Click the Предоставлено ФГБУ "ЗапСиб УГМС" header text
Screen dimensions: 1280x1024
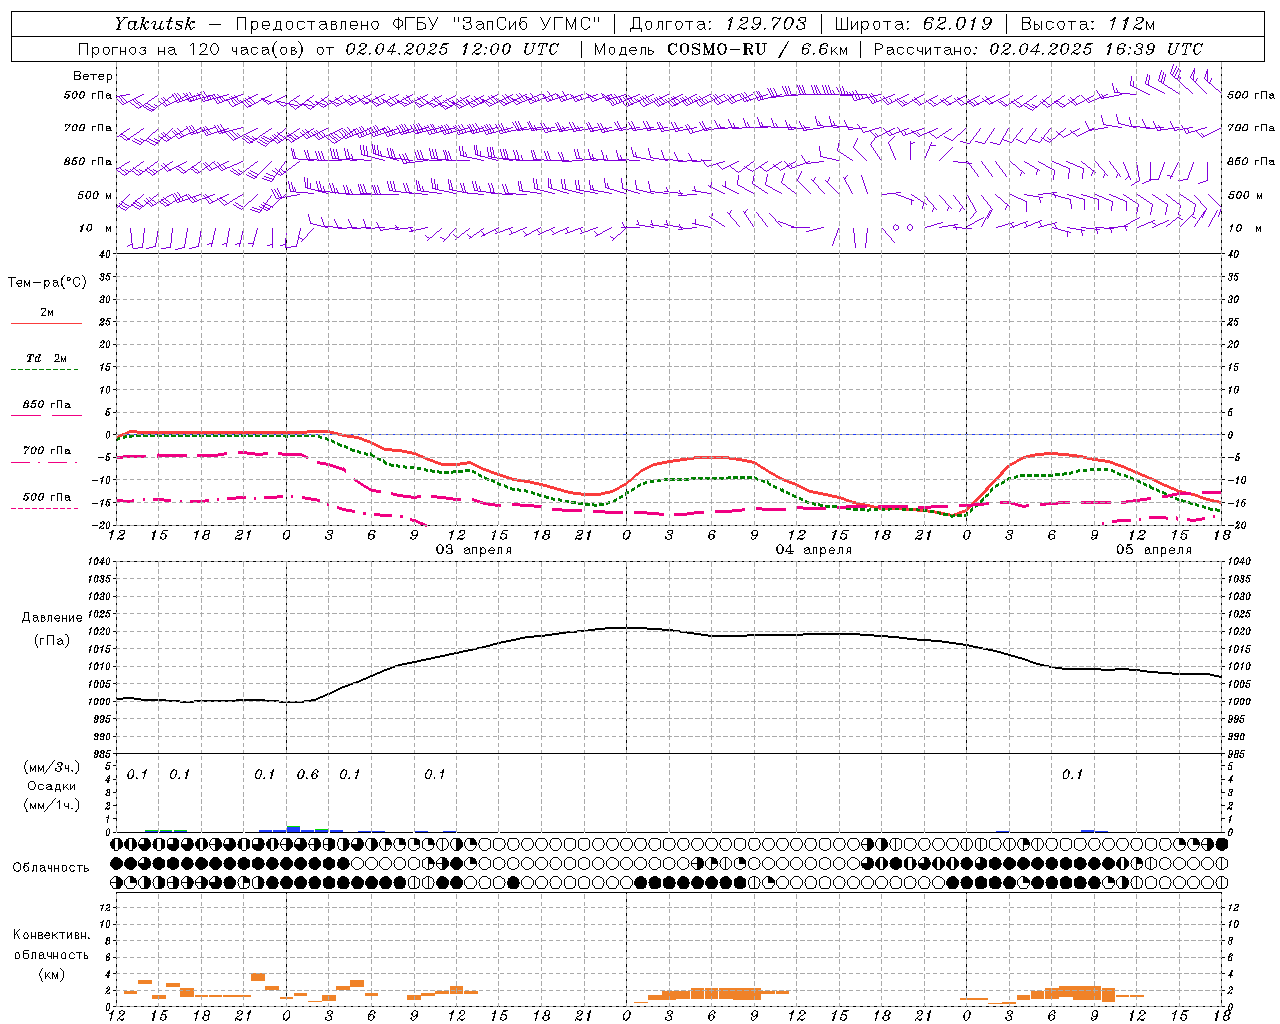point(417,24)
